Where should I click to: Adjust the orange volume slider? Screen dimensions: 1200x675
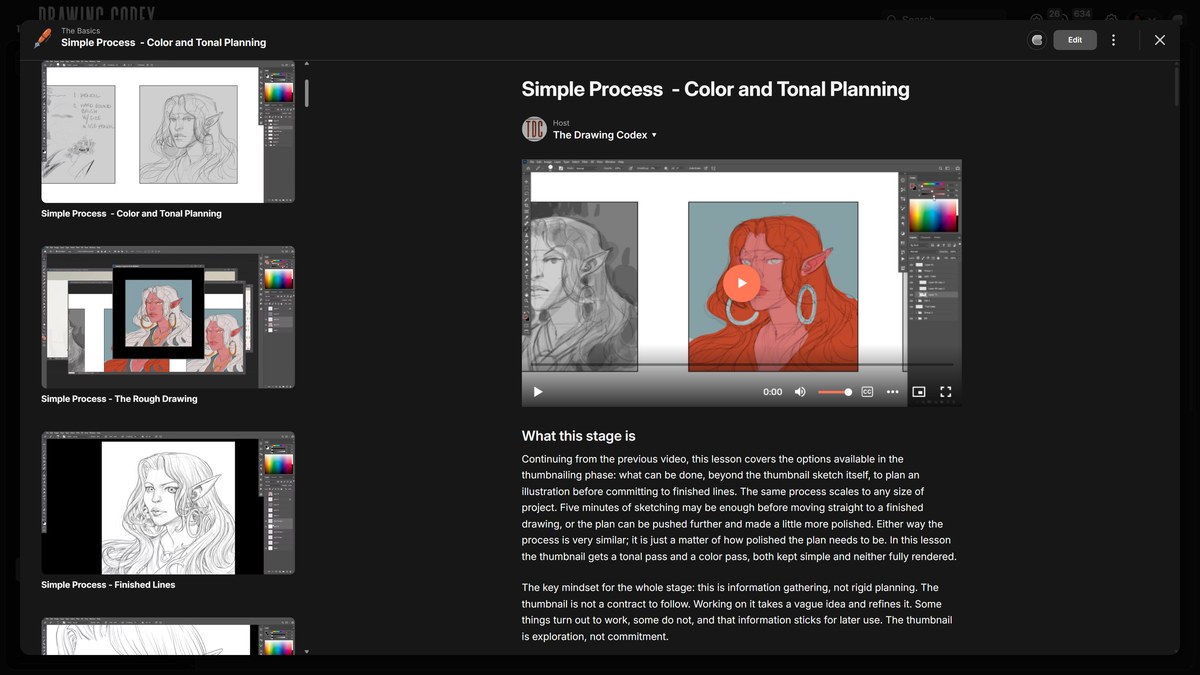tap(835, 392)
